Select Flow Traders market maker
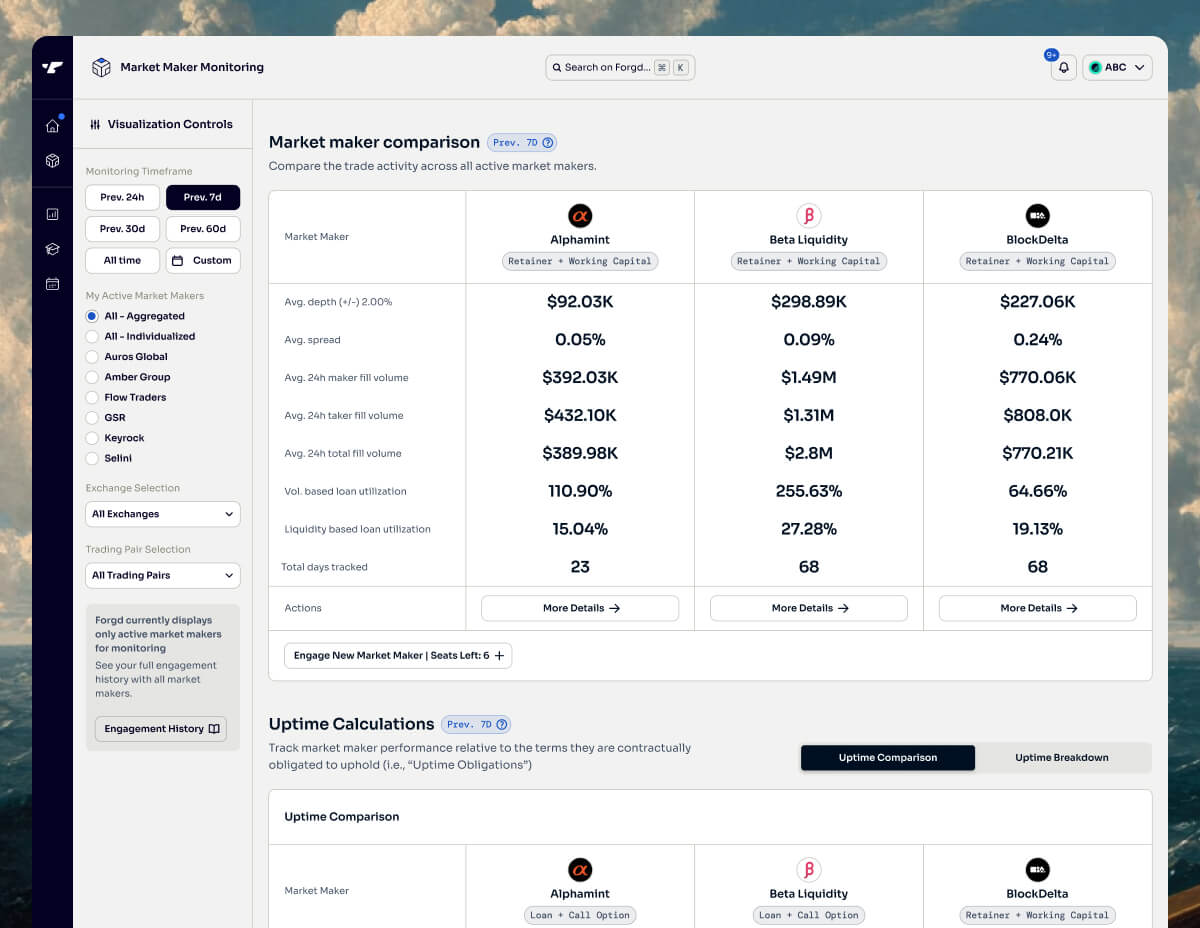Image resolution: width=1200 pixels, height=928 pixels. [x=92, y=397]
